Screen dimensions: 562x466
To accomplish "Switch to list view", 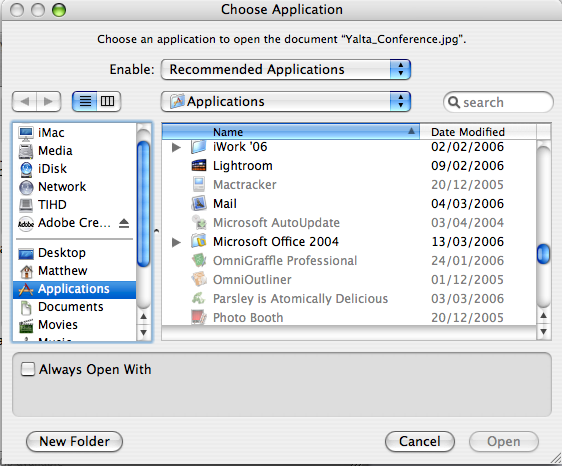I will click(x=85, y=101).
